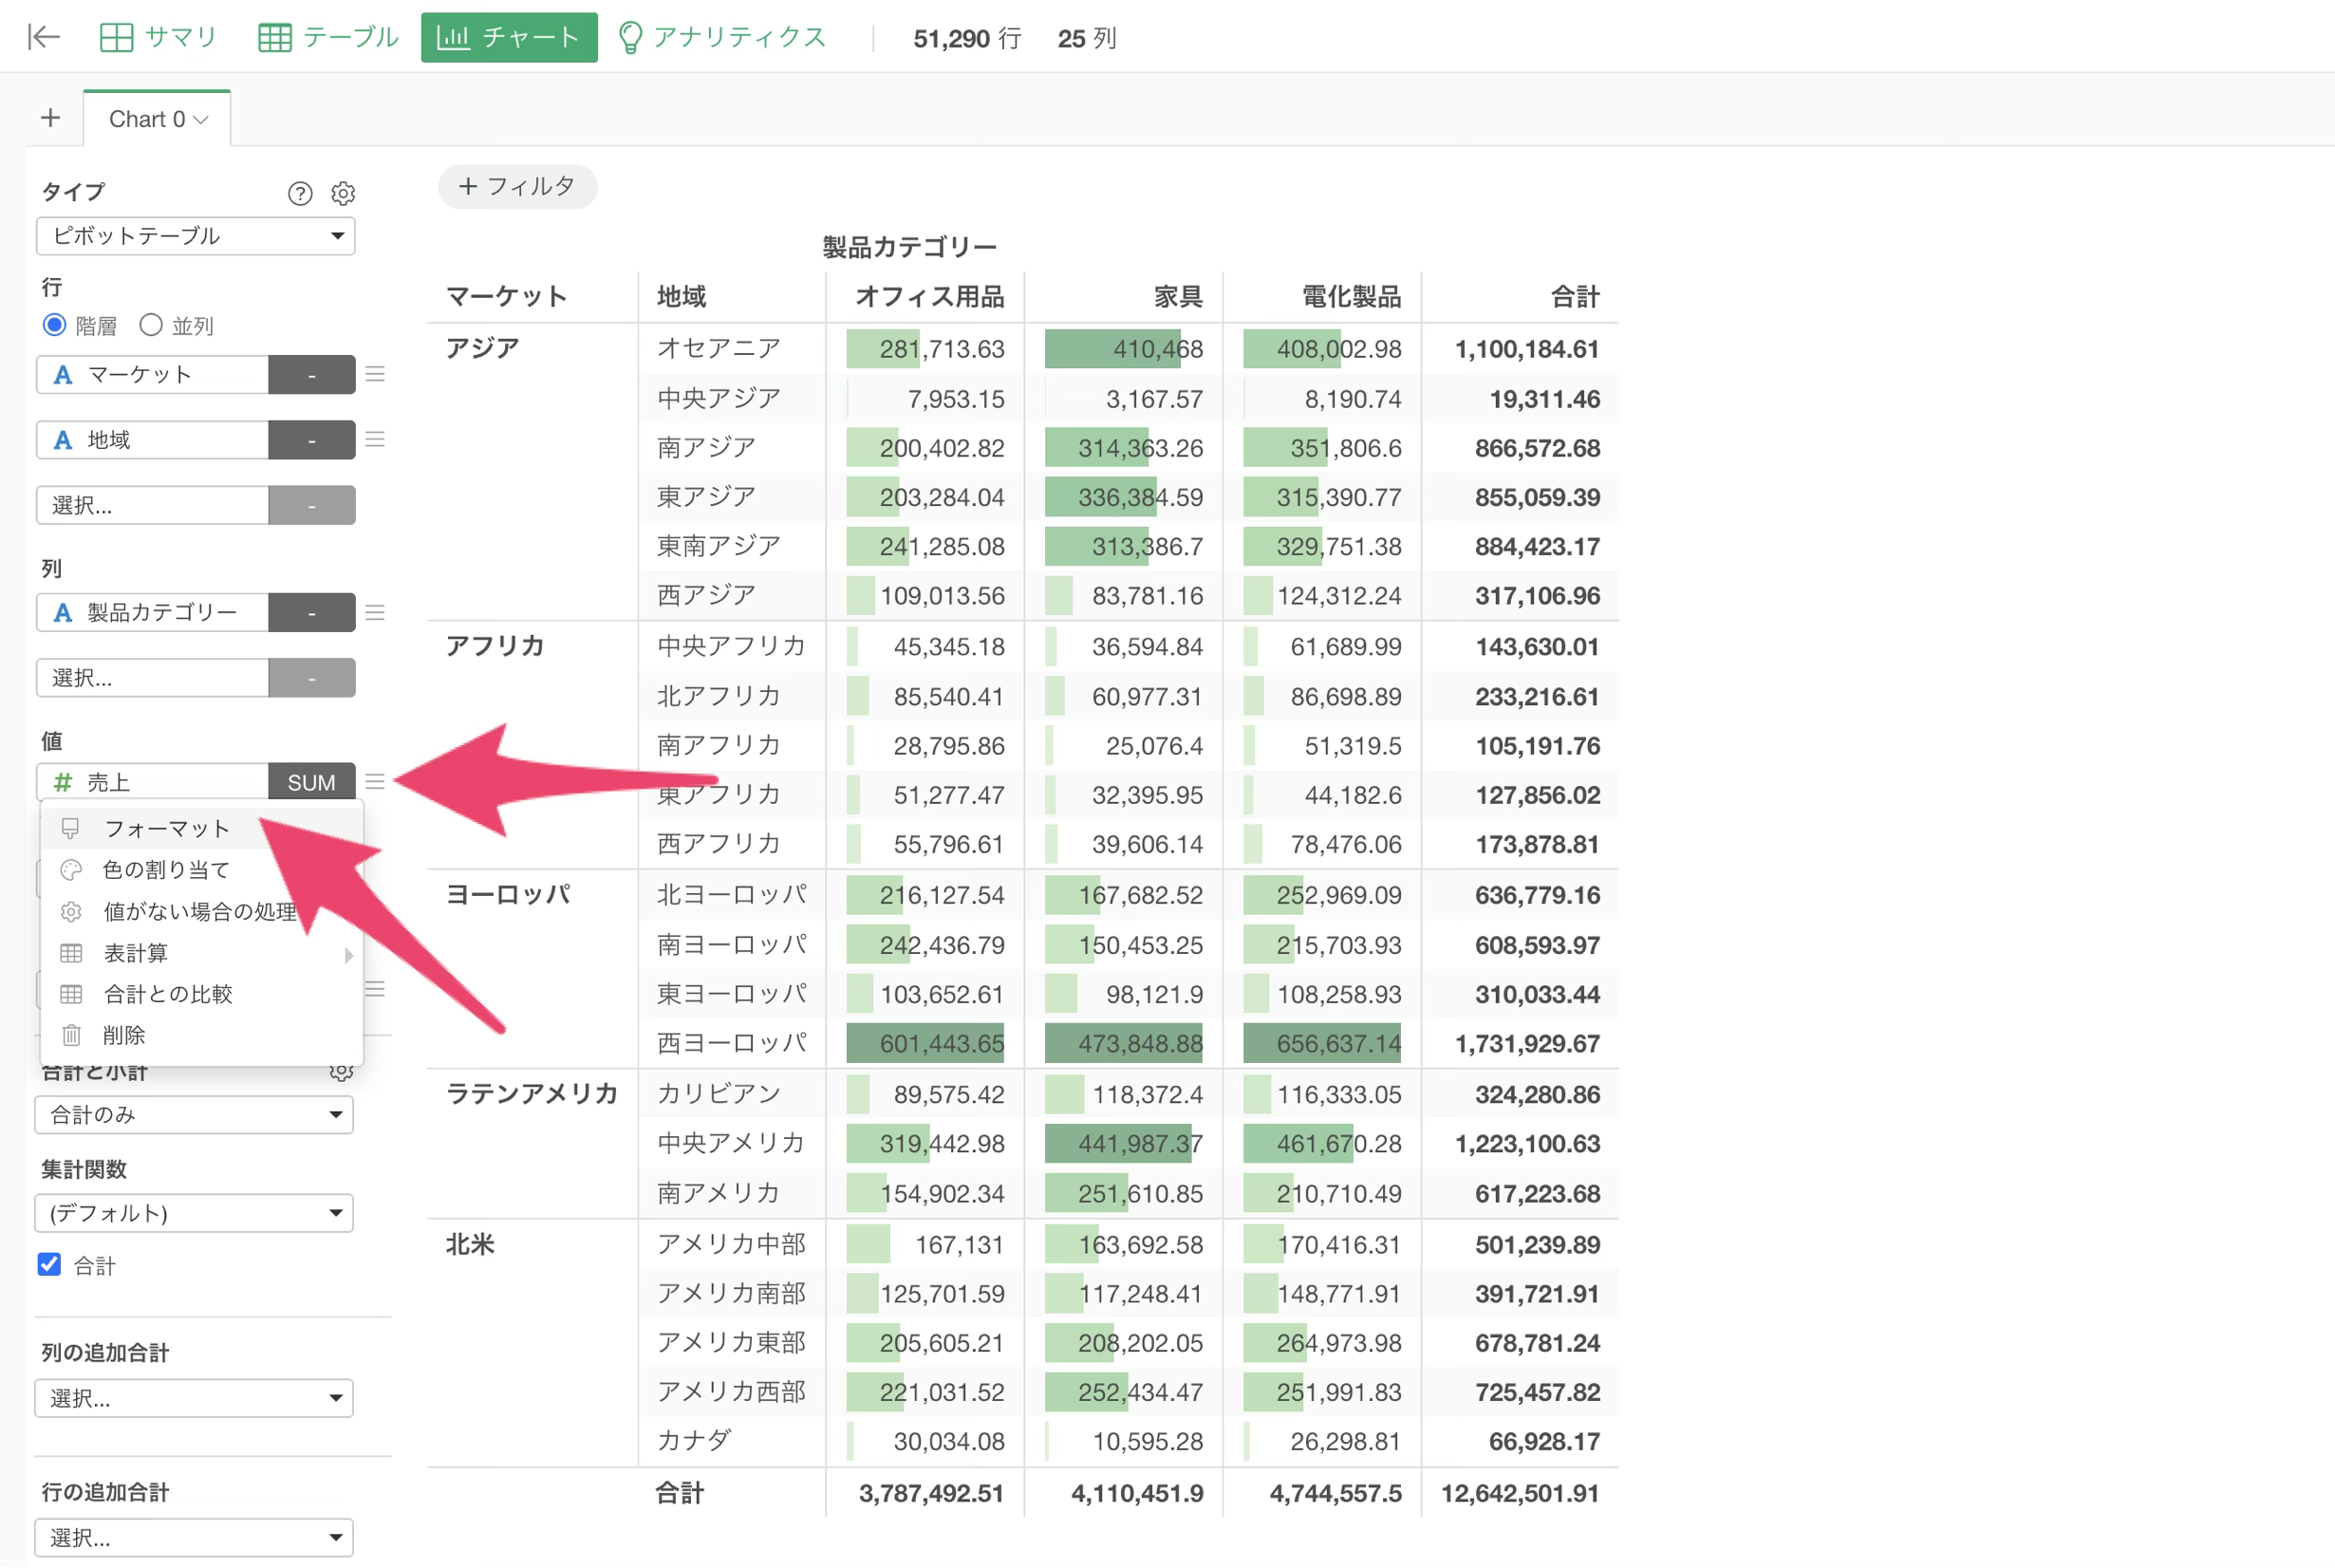This screenshot has height=1568, width=2335.
Task: Select the Chart (チャート) view tab
Action: coord(509,37)
